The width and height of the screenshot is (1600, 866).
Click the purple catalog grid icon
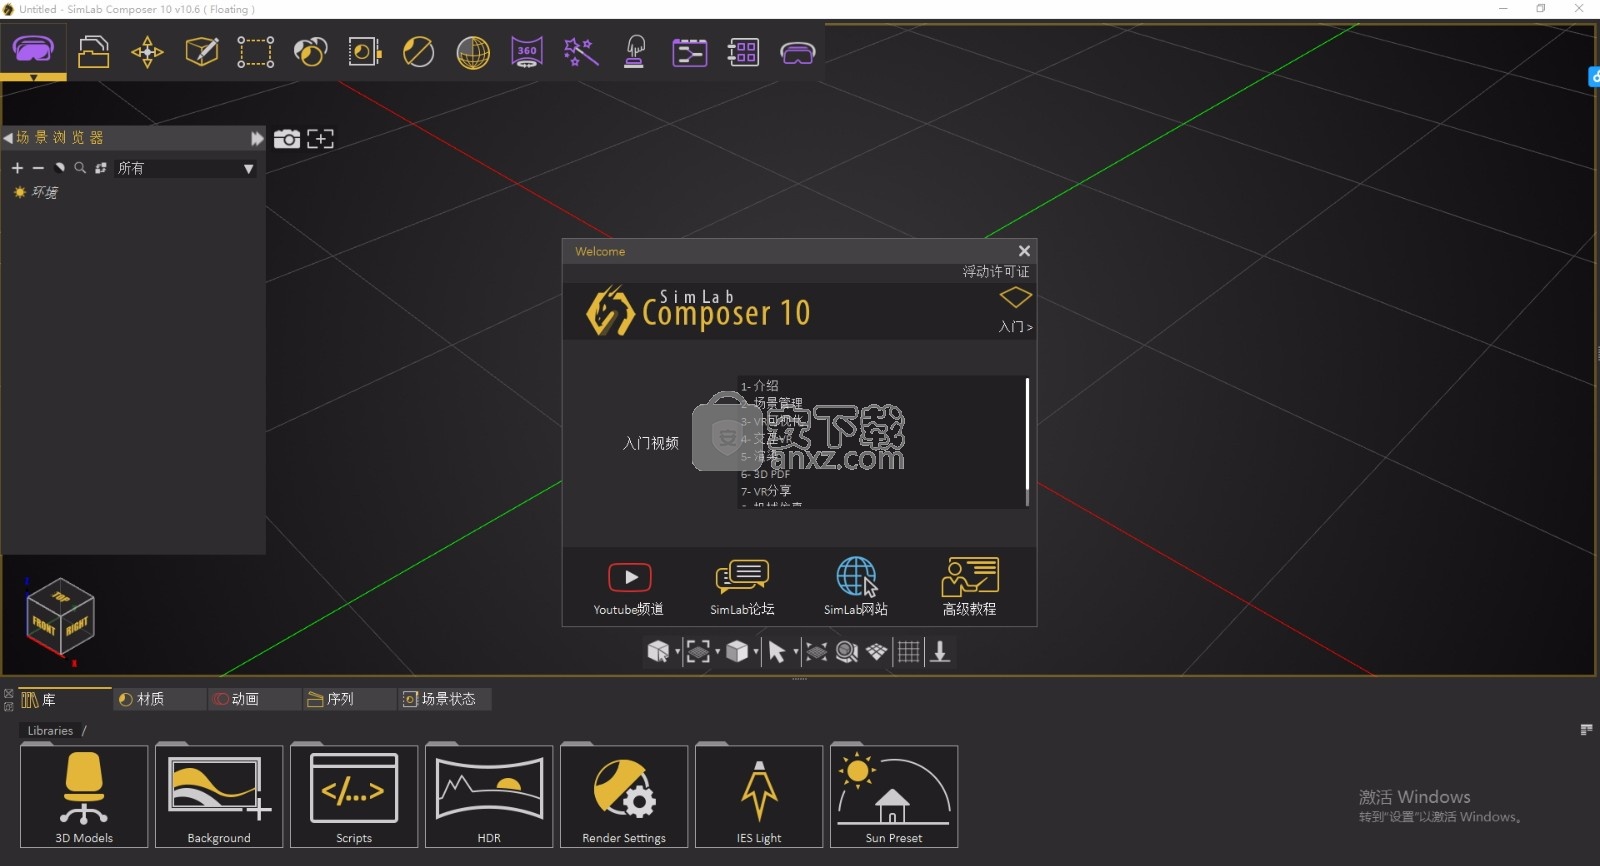coord(743,52)
